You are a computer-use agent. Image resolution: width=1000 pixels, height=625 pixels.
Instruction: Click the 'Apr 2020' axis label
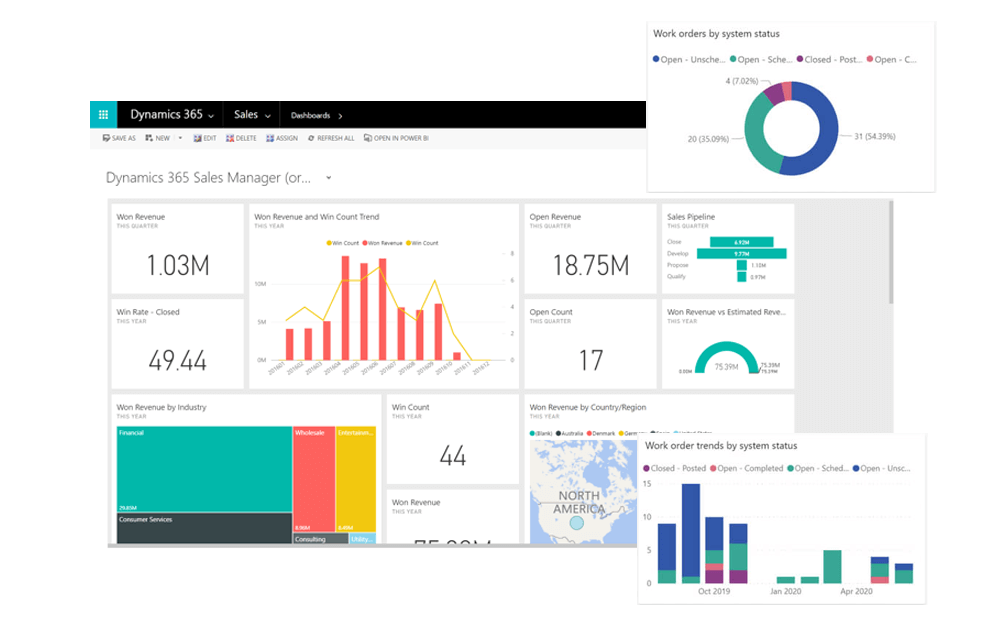[856, 591]
